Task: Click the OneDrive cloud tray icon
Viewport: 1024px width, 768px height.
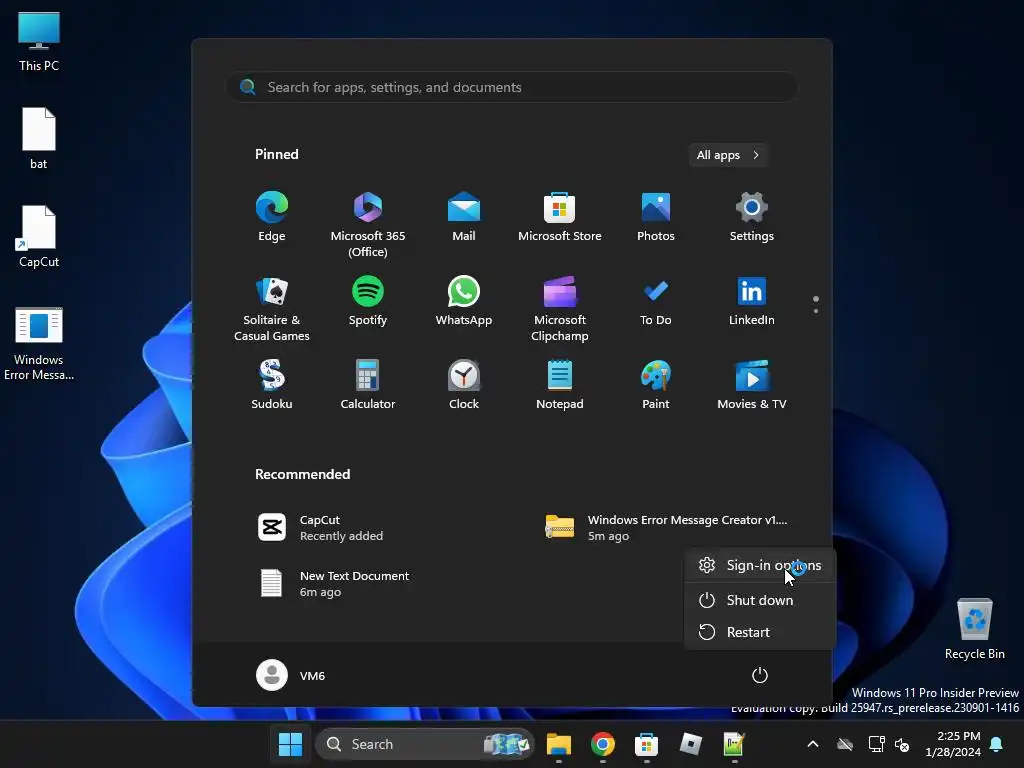Action: [845, 744]
